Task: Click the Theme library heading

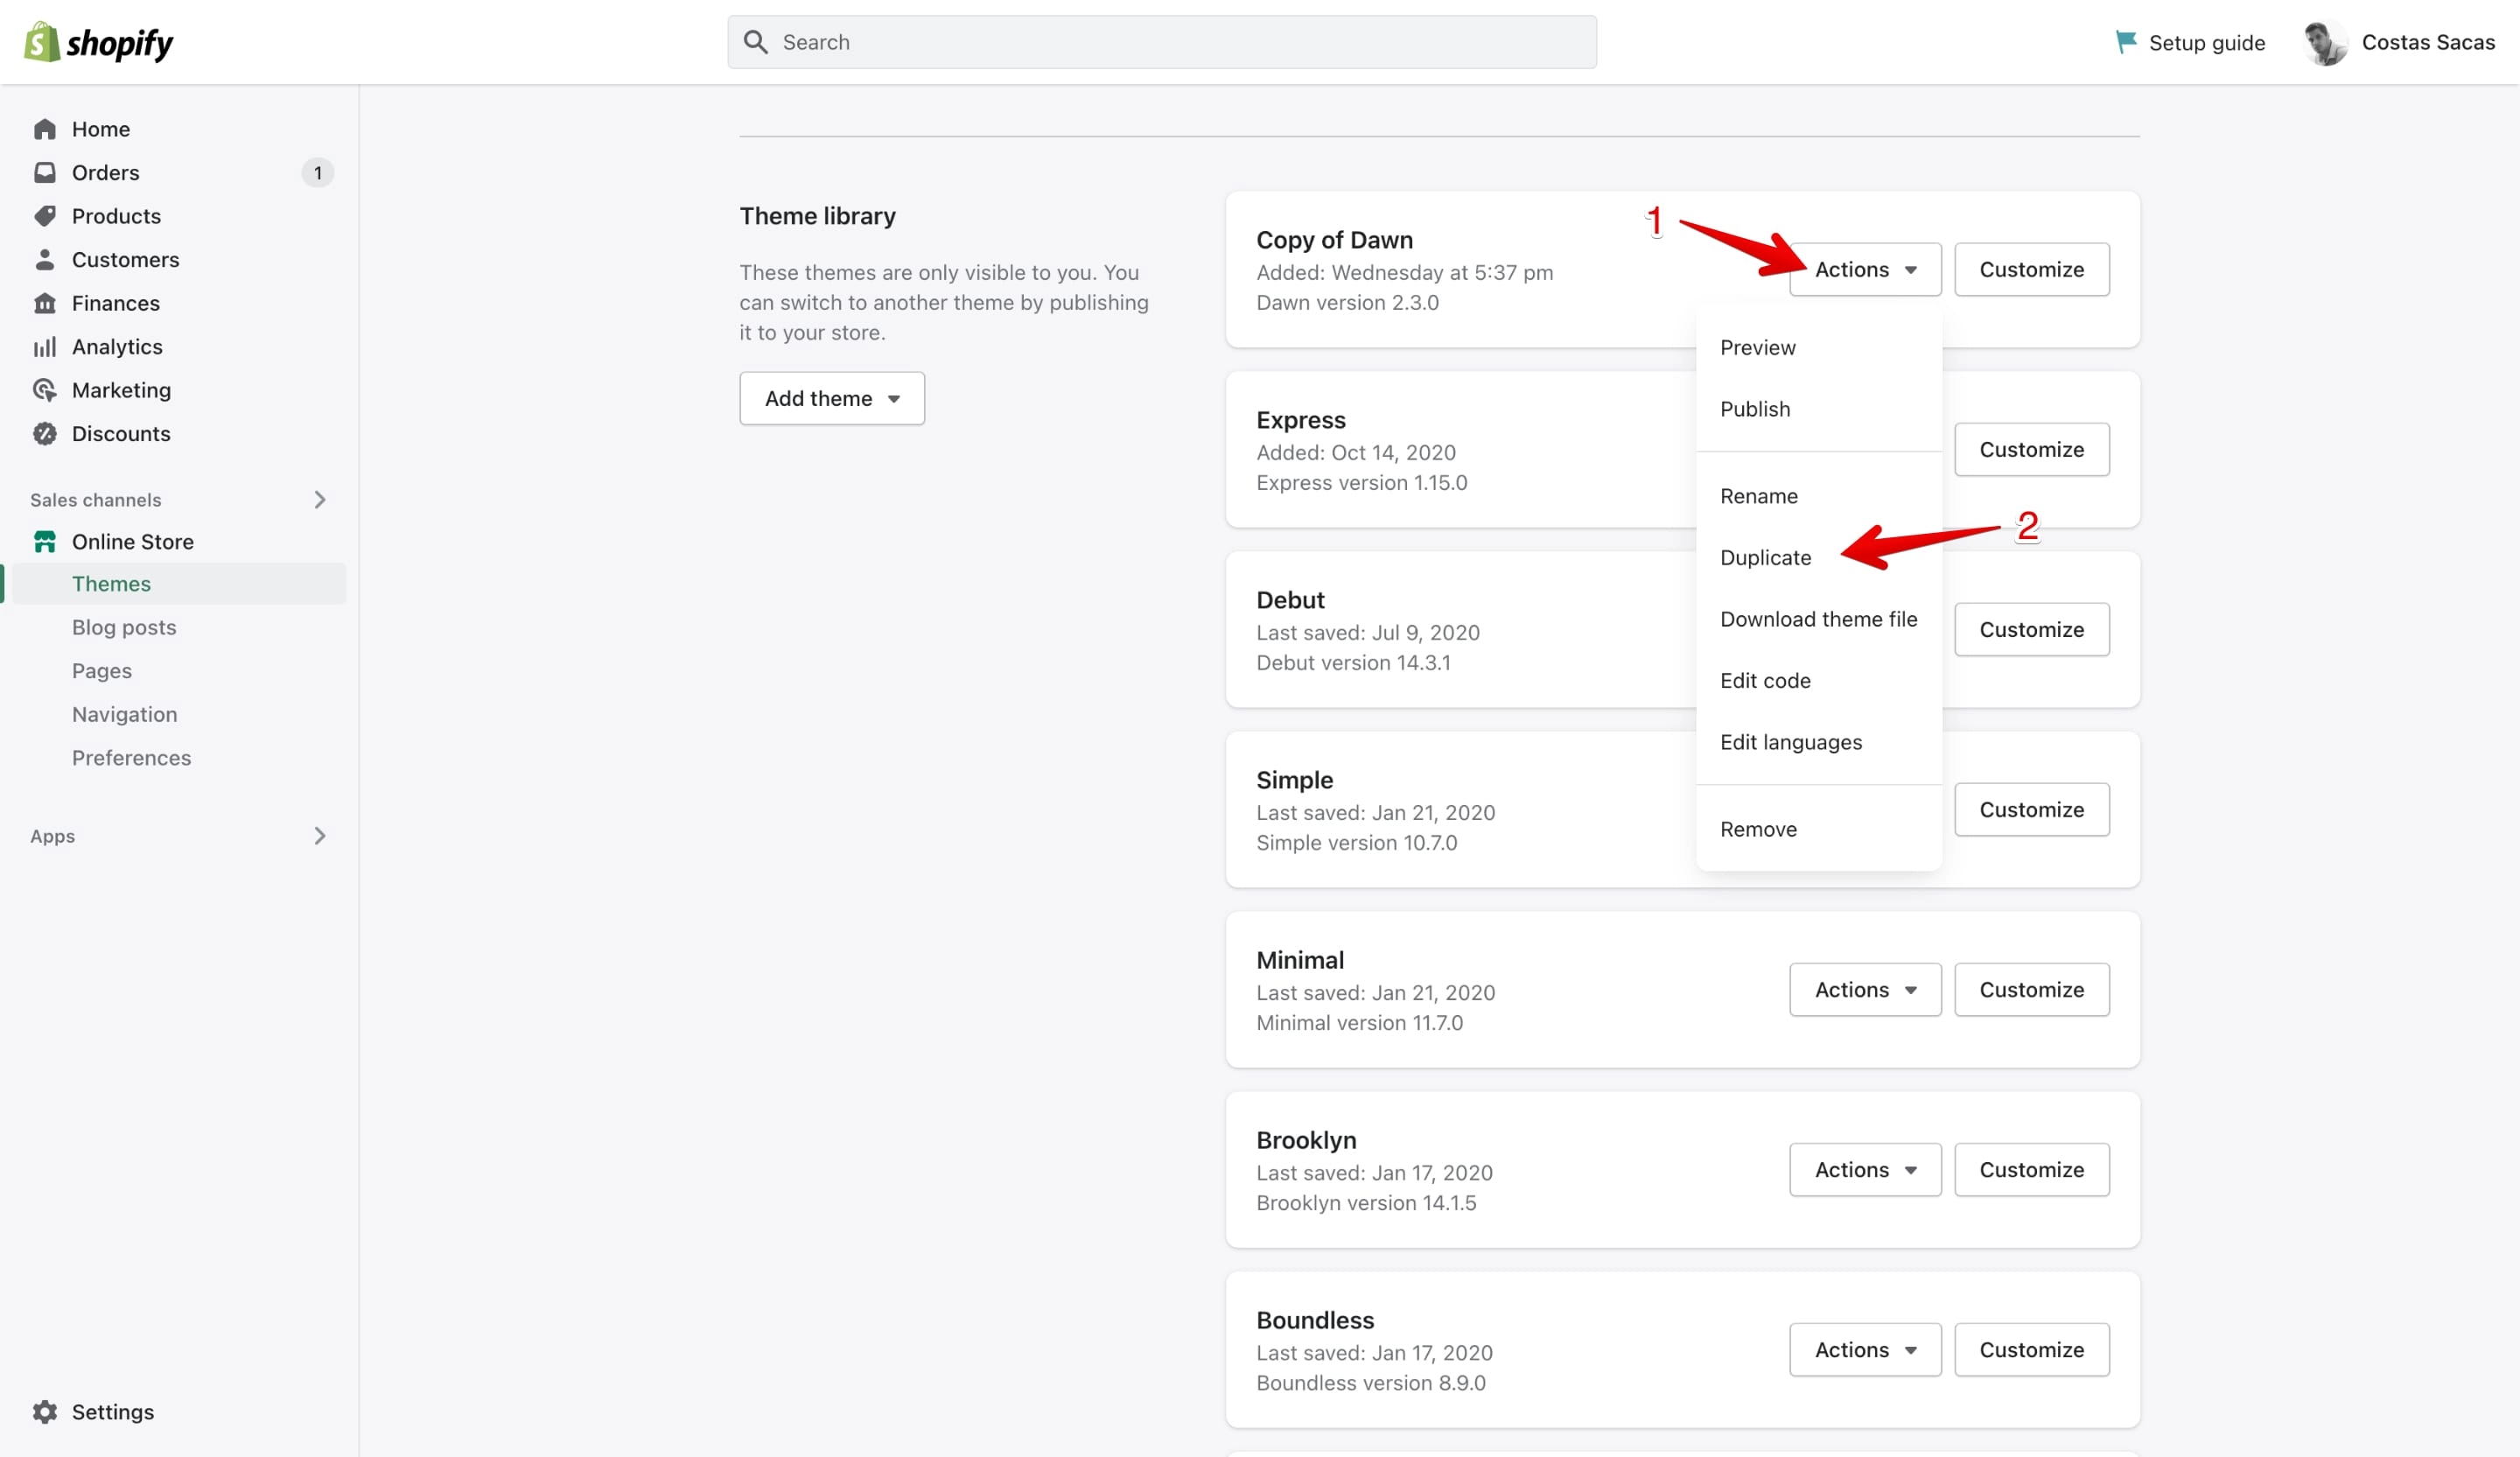Action: [x=817, y=216]
